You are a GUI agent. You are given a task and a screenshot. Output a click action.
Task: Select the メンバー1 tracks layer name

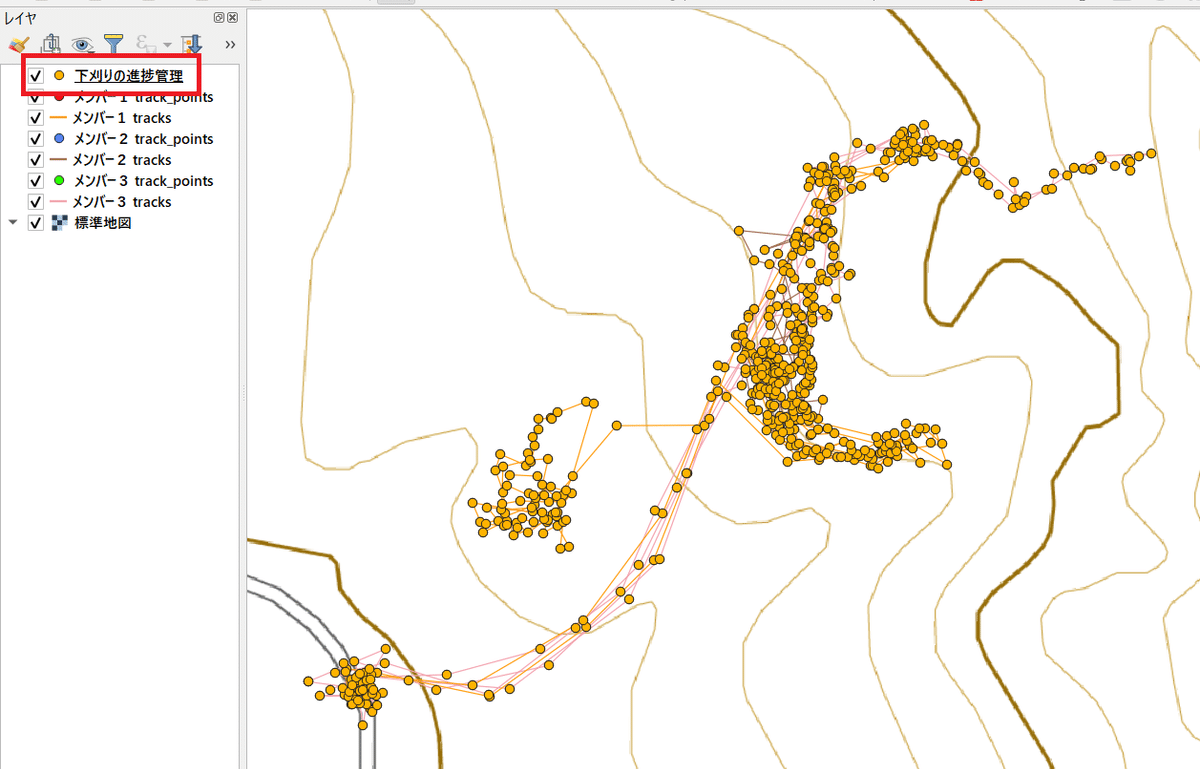[x=122, y=118]
